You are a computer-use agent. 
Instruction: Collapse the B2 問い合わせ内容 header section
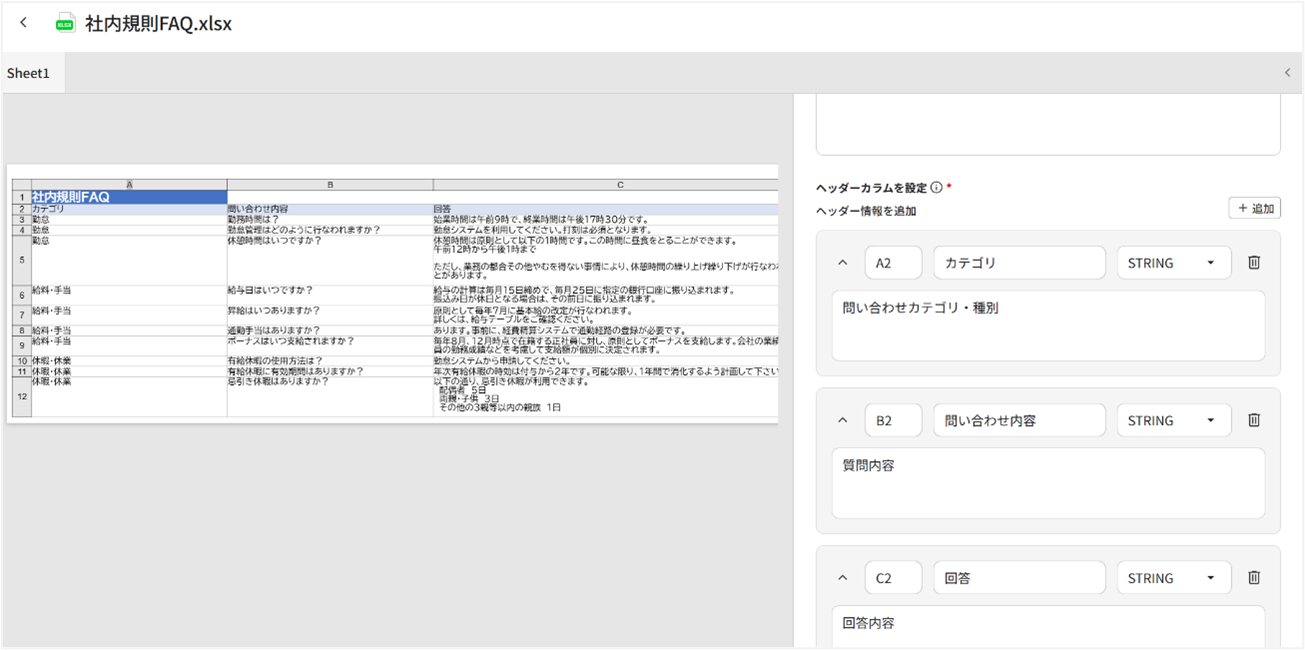(842, 421)
